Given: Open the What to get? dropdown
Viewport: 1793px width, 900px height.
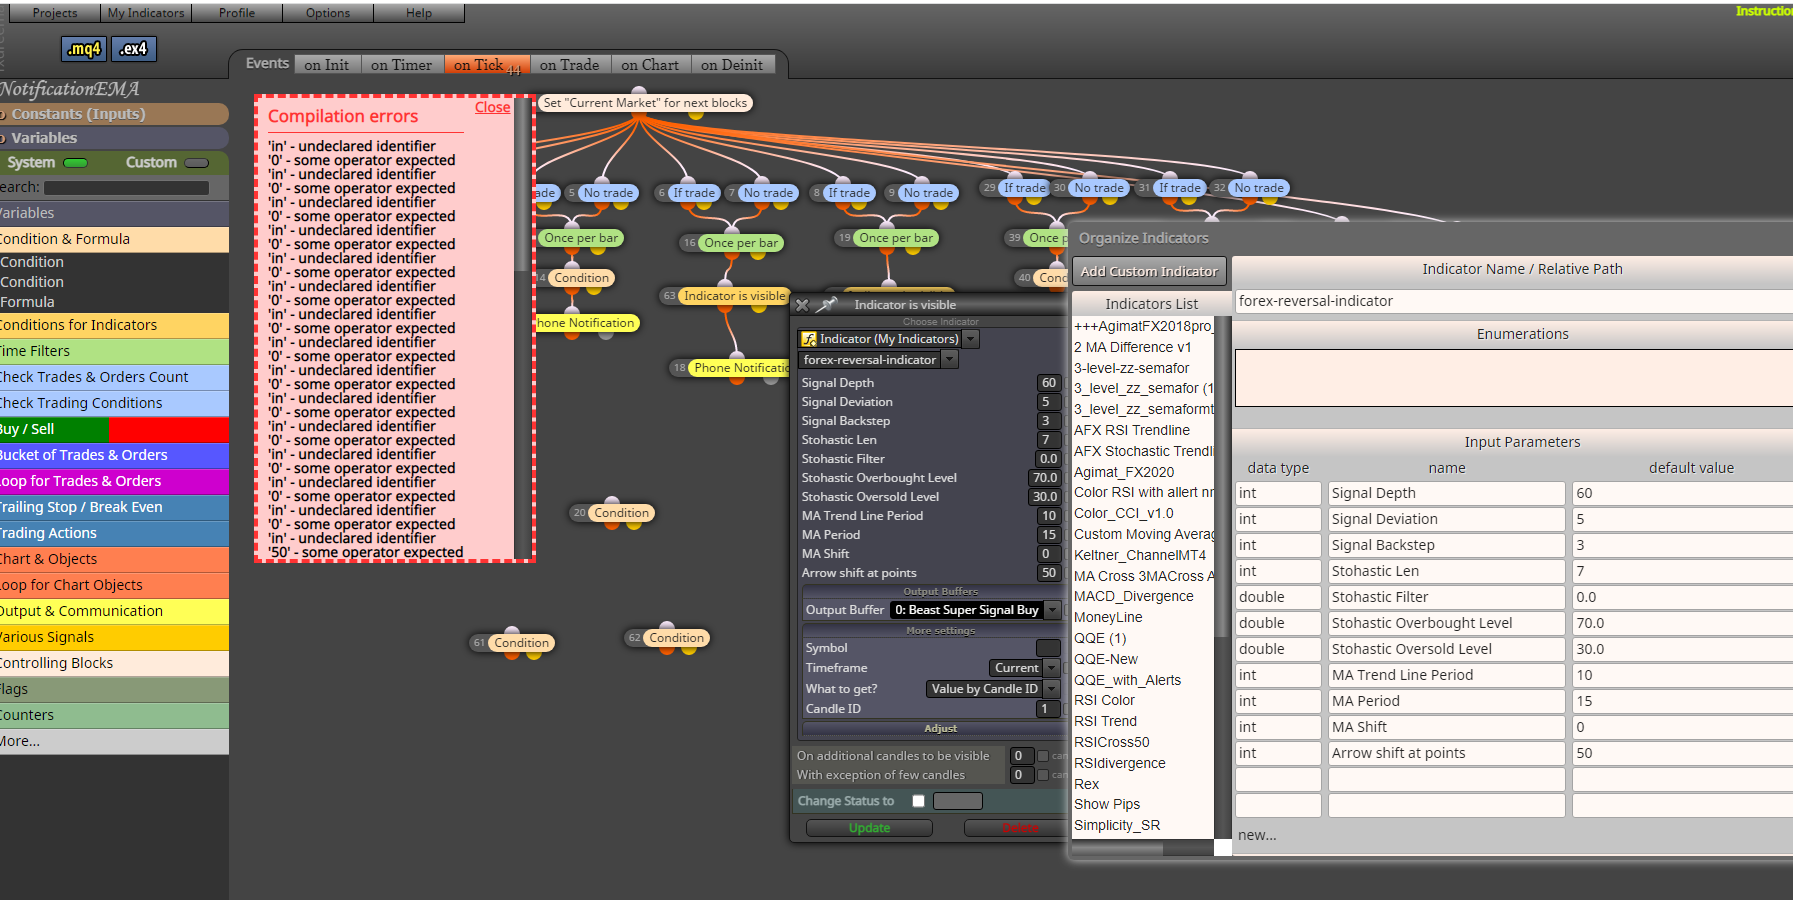Looking at the screenshot, I should tap(1051, 689).
